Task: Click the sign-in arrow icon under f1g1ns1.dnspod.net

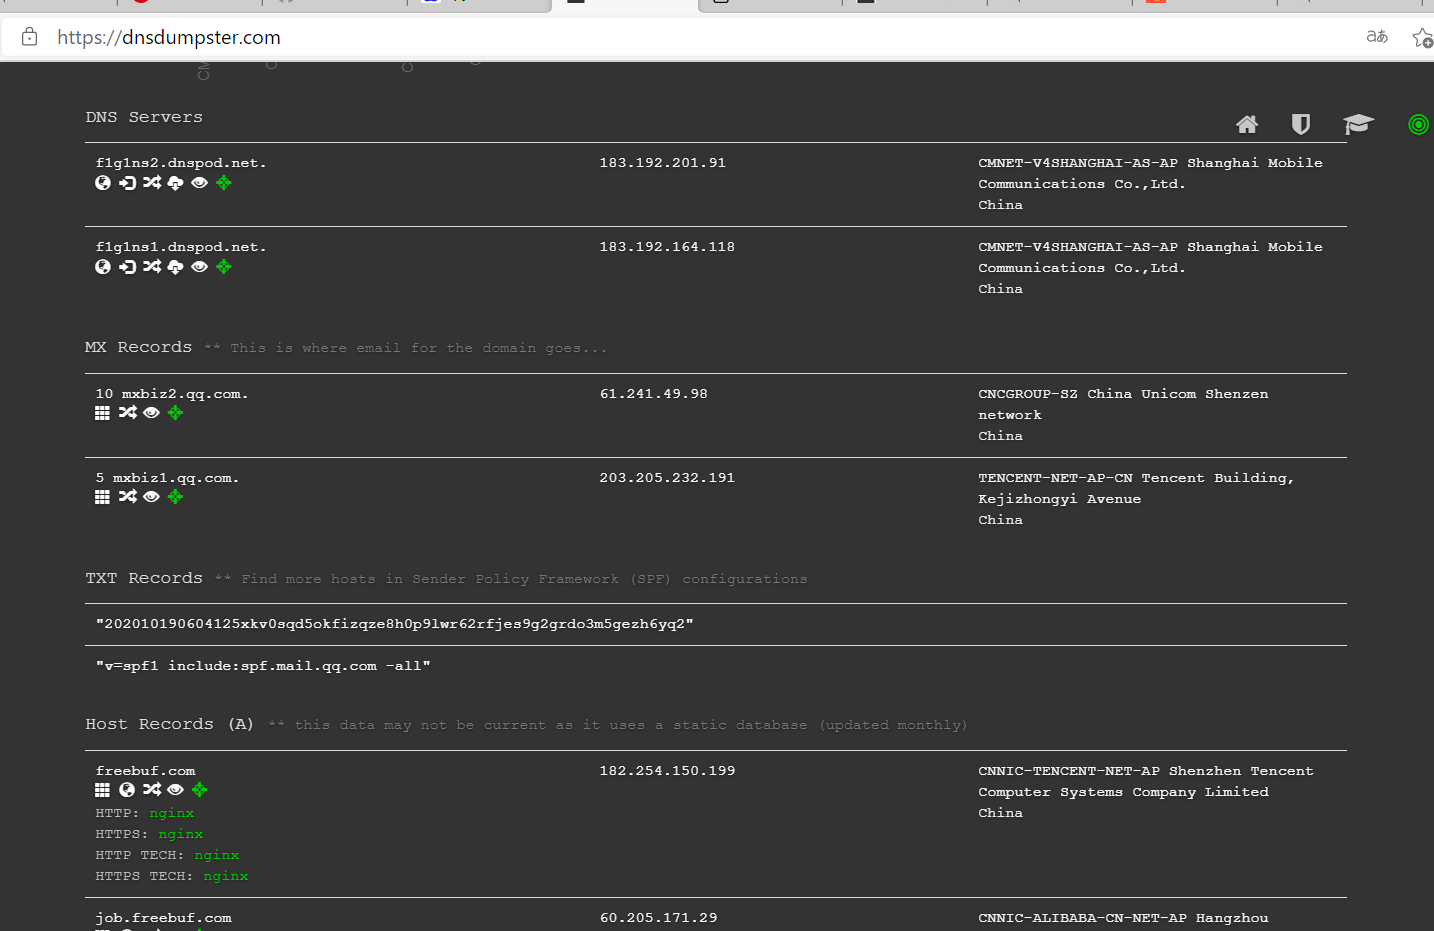Action: point(127,267)
